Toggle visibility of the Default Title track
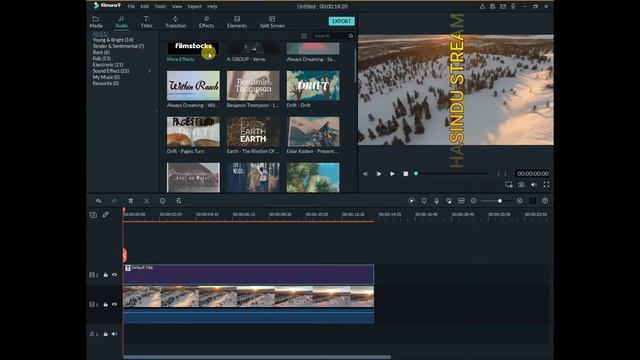Image resolution: width=640 pixels, height=360 pixels. (x=114, y=275)
